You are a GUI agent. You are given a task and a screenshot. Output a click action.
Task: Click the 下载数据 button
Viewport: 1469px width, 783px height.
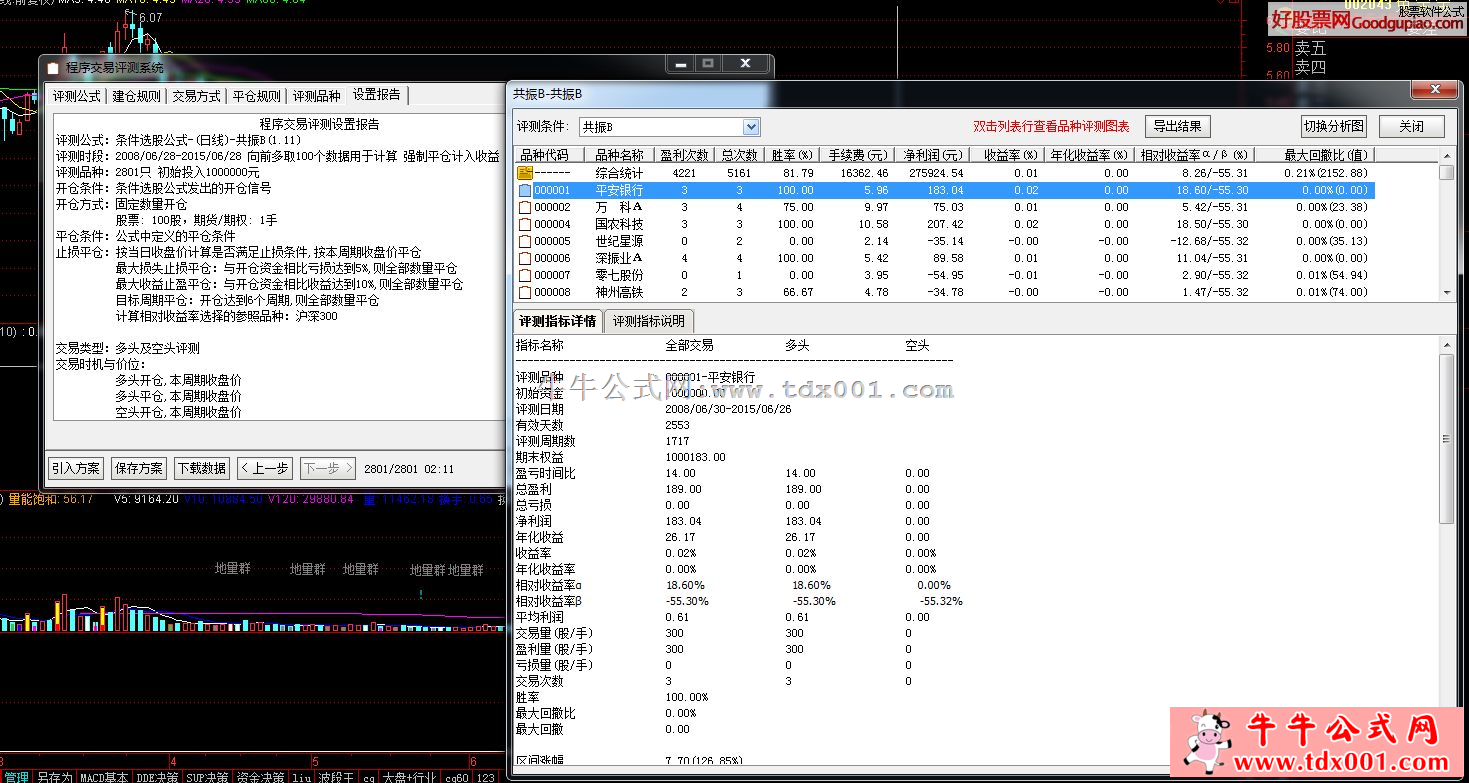[x=201, y=468]
